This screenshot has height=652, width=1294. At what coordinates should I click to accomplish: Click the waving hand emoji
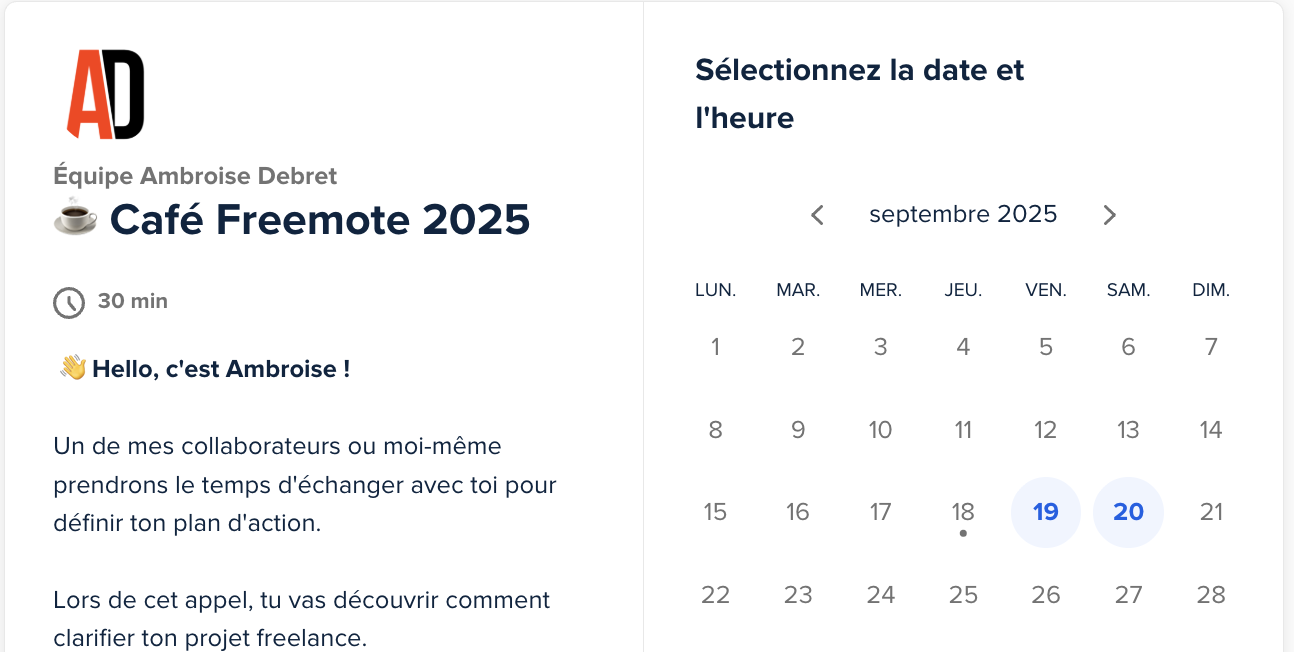tap(72, 369)
